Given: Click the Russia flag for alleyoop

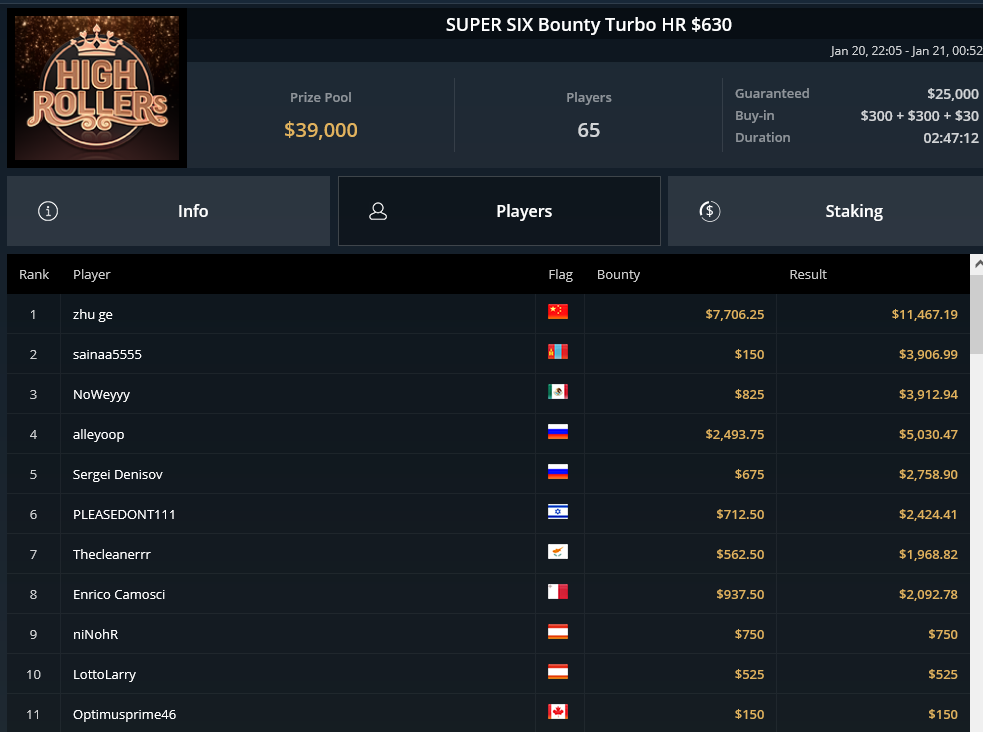Looking at the screenshot, I should click(x=558, y=432).
